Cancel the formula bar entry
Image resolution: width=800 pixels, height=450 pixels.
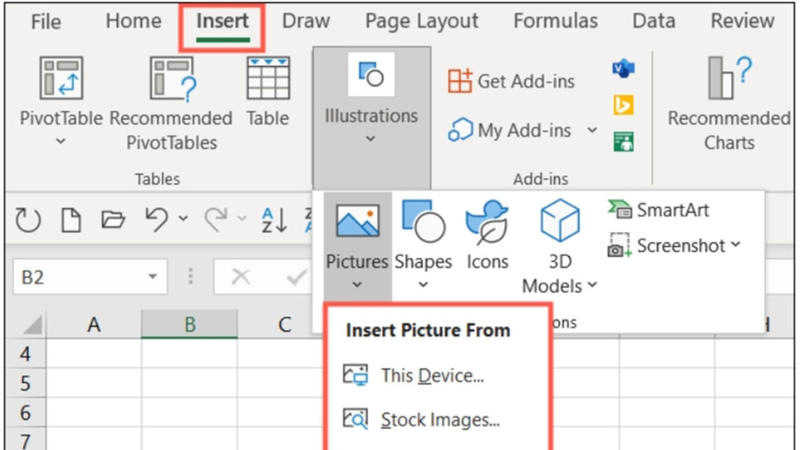240,277
